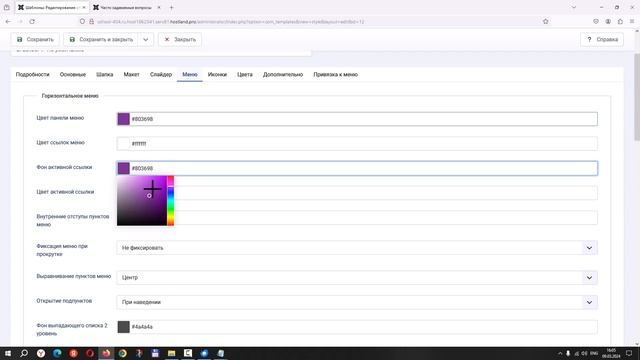The width and height of the screenshot is (640, 360).
Task: Close the first browser tab
Action: pos(84,7)
